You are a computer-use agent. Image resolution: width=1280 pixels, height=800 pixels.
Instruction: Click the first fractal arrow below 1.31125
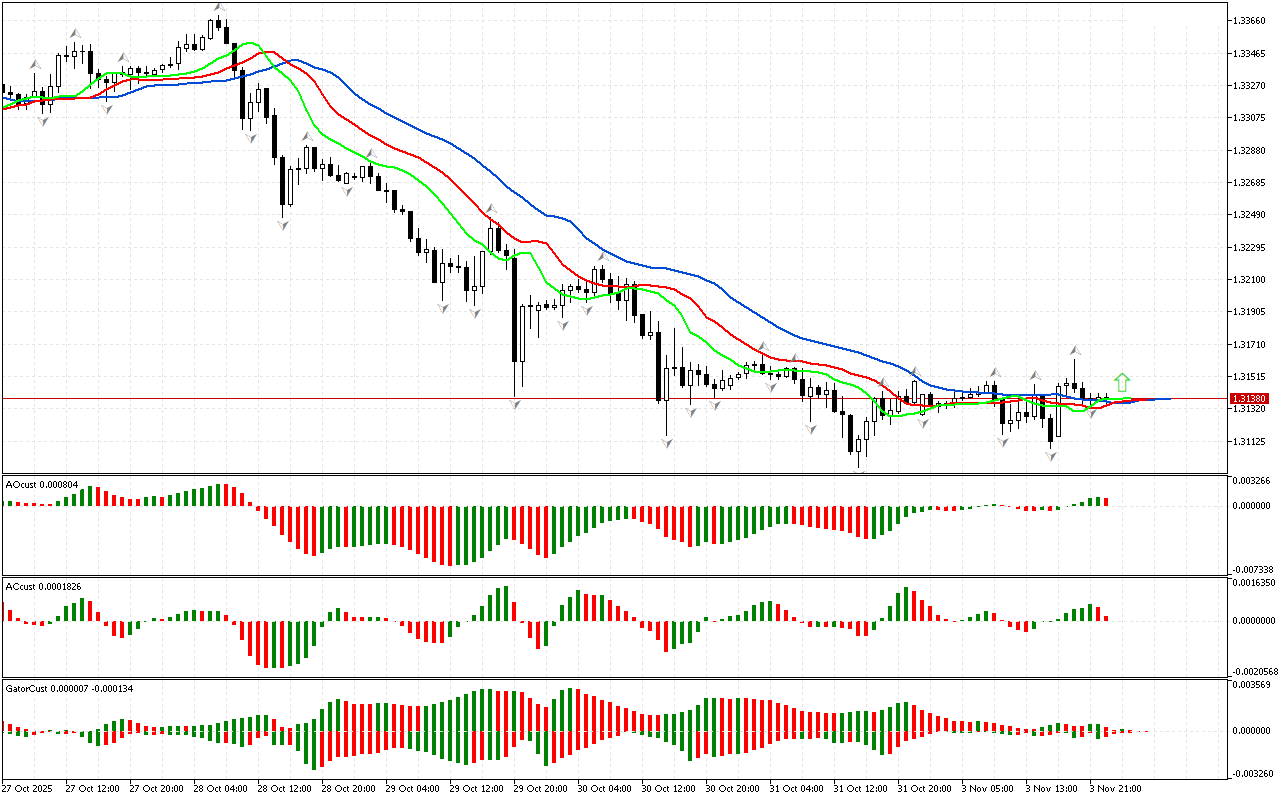pyautogui.click(x=666, y=441)
